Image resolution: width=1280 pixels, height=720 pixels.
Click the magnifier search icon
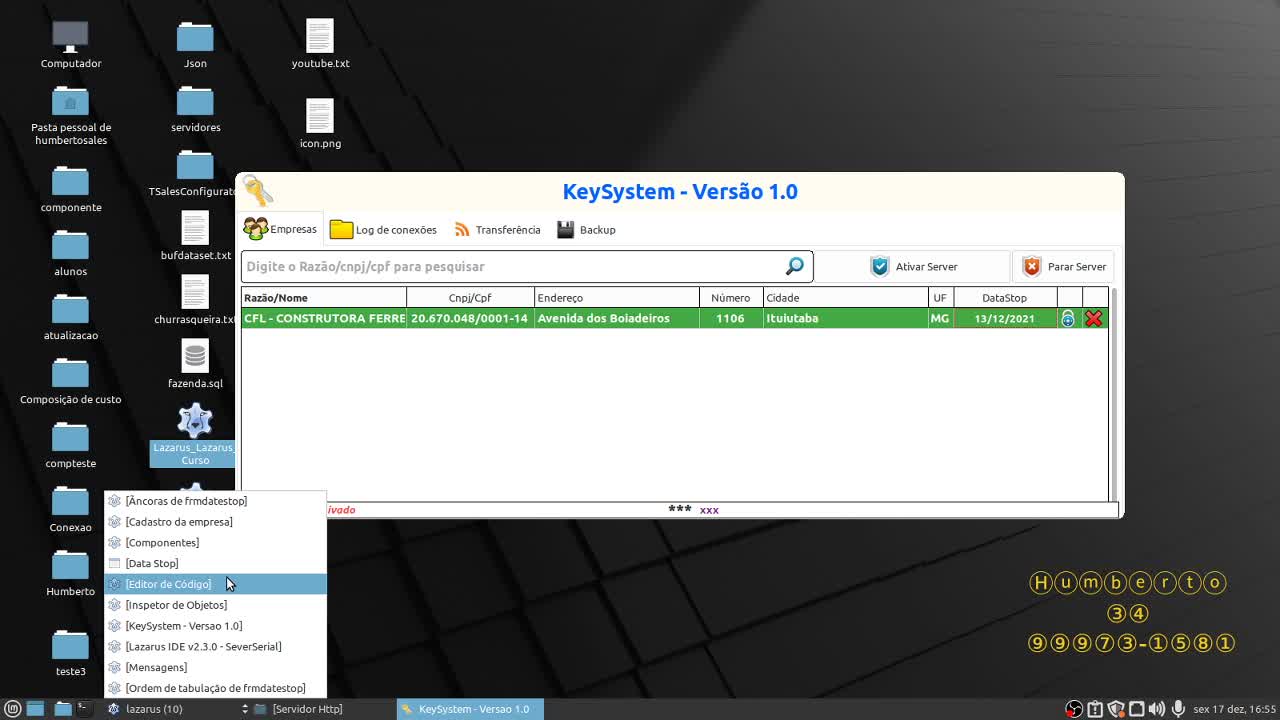(795, 266)
